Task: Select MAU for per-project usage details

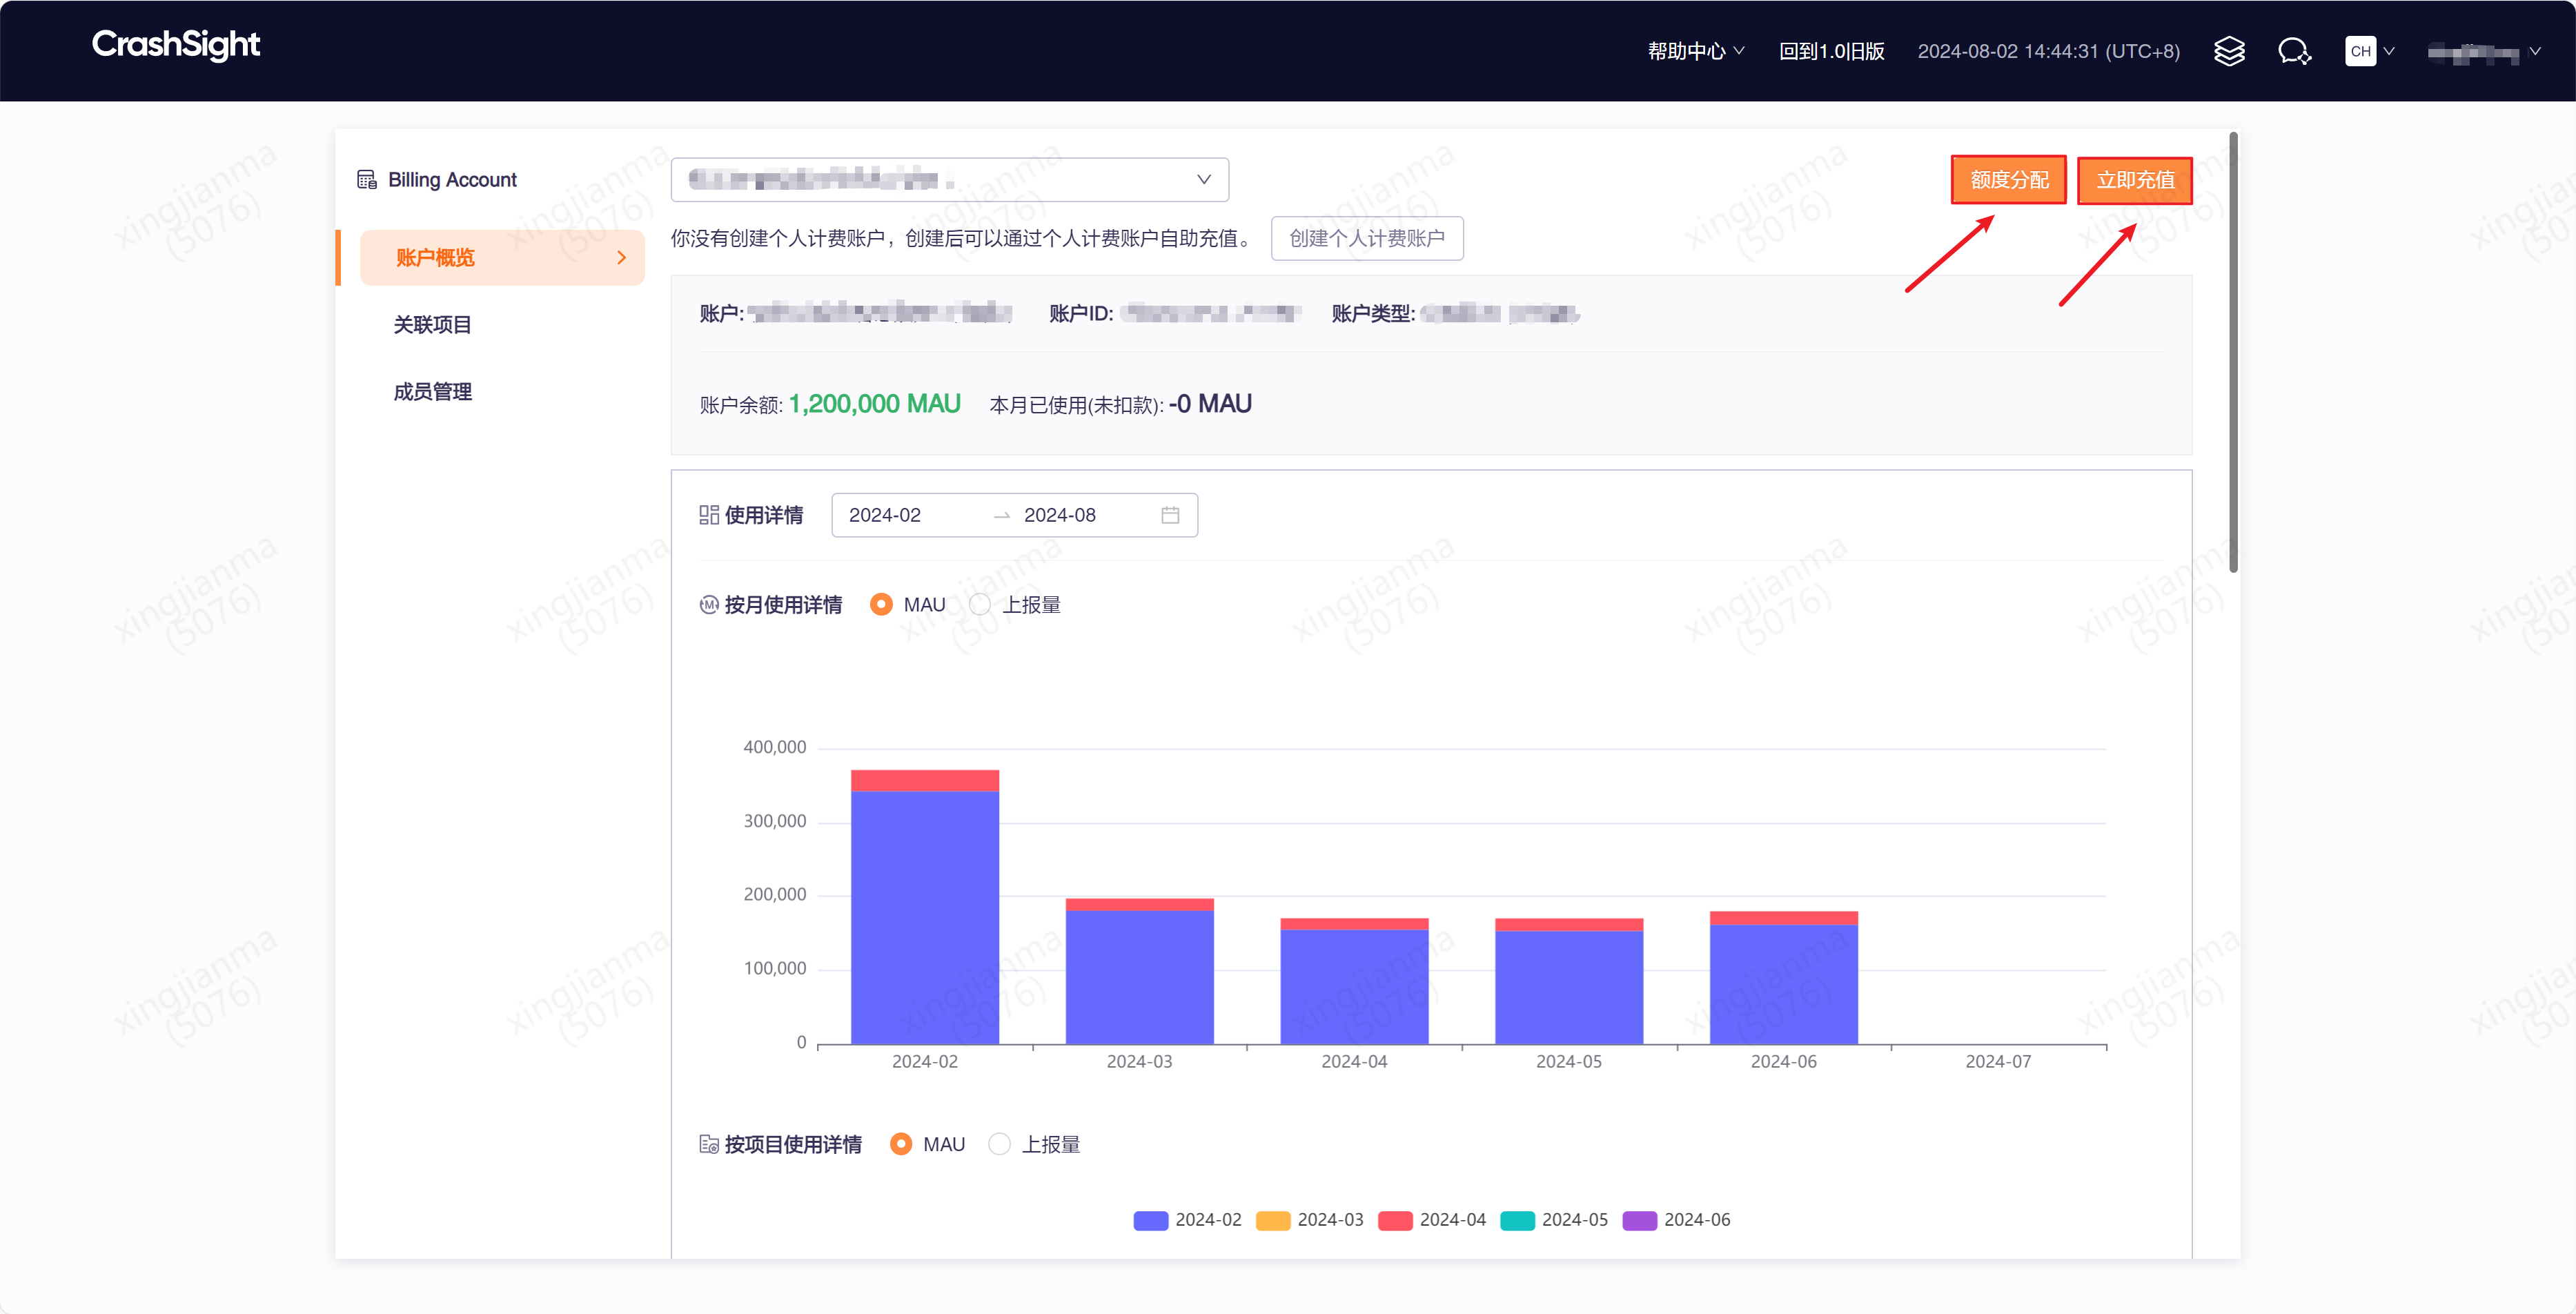Action: [901, 1144]
